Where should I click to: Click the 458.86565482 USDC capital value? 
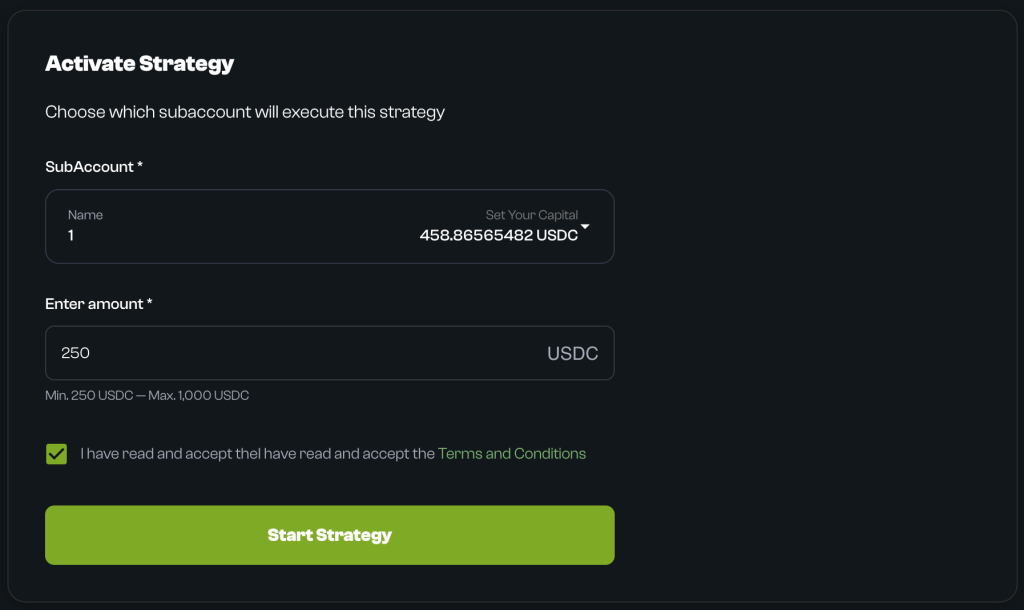(x=498, y=237)
